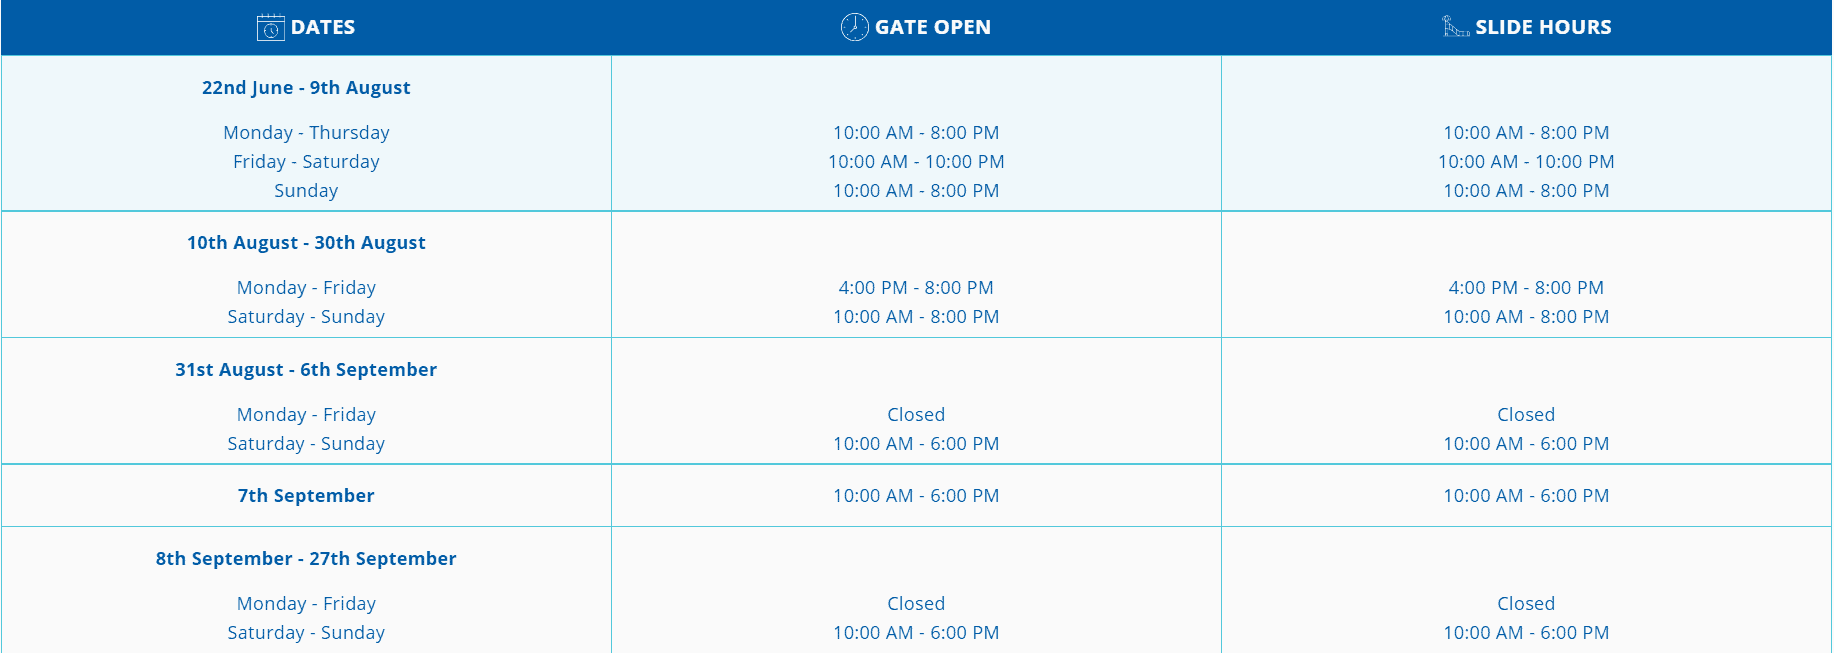Click the water slide icon beside SLIDE HOURS
Viewport: 1834px width, 653px height.
pyautogui.click(x=1456, y=27)
